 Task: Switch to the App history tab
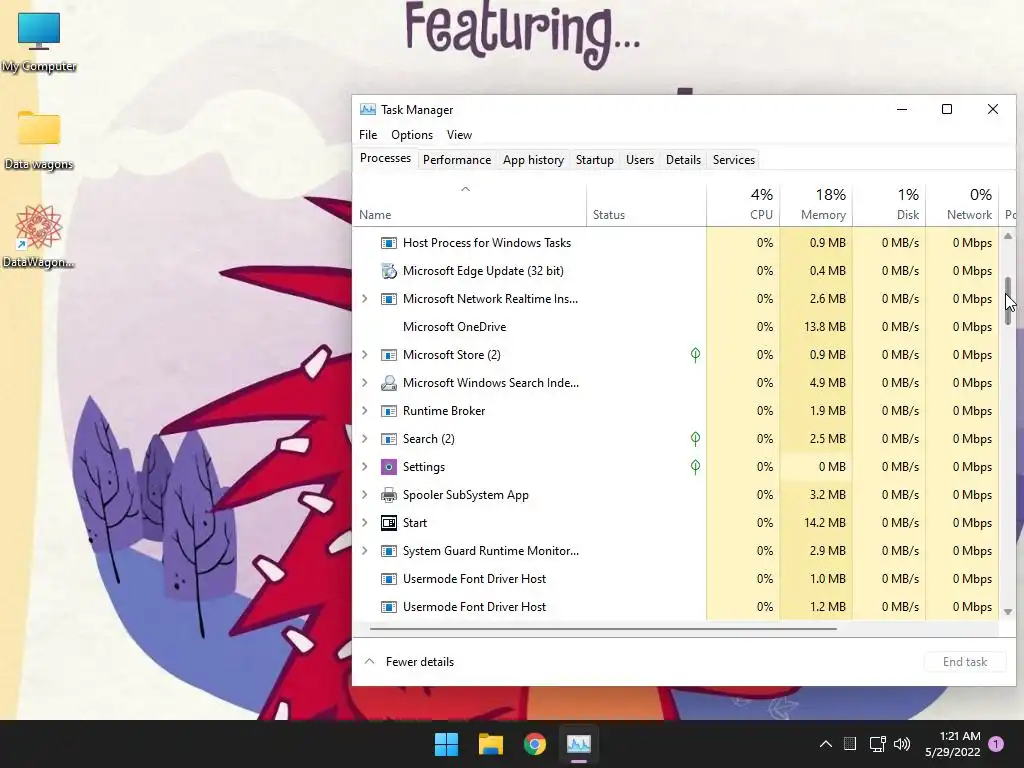(534, 160)
